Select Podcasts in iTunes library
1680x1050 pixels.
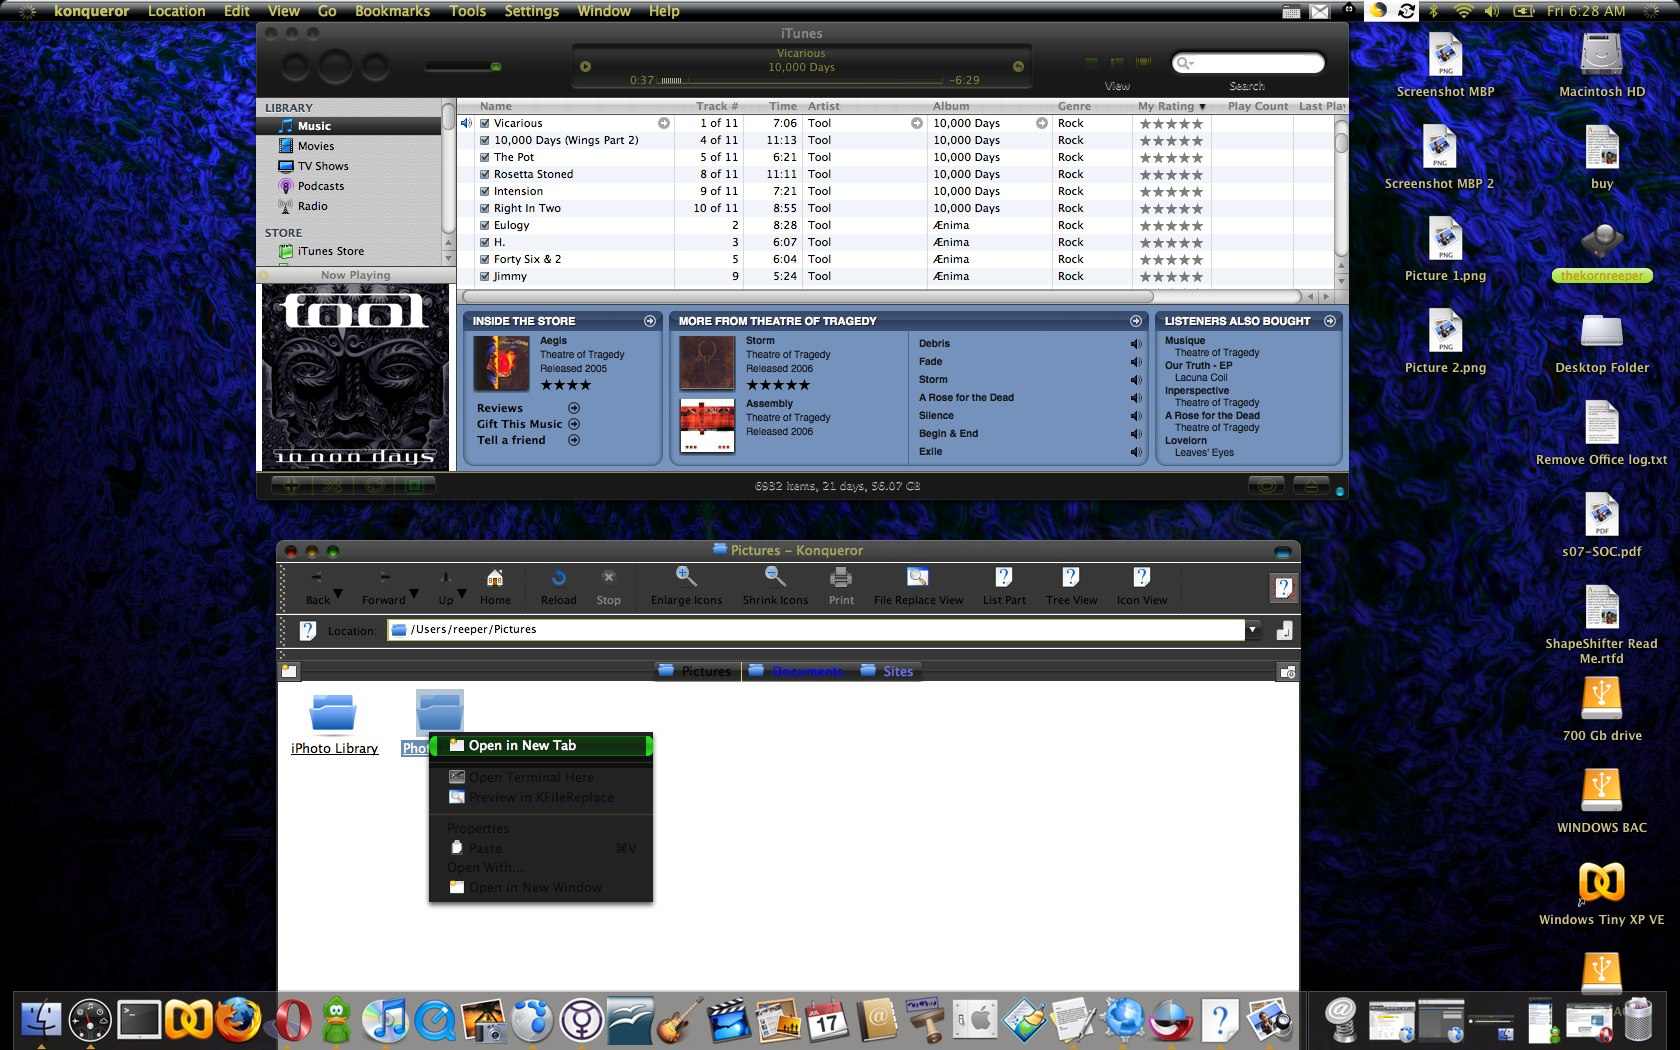349,186
